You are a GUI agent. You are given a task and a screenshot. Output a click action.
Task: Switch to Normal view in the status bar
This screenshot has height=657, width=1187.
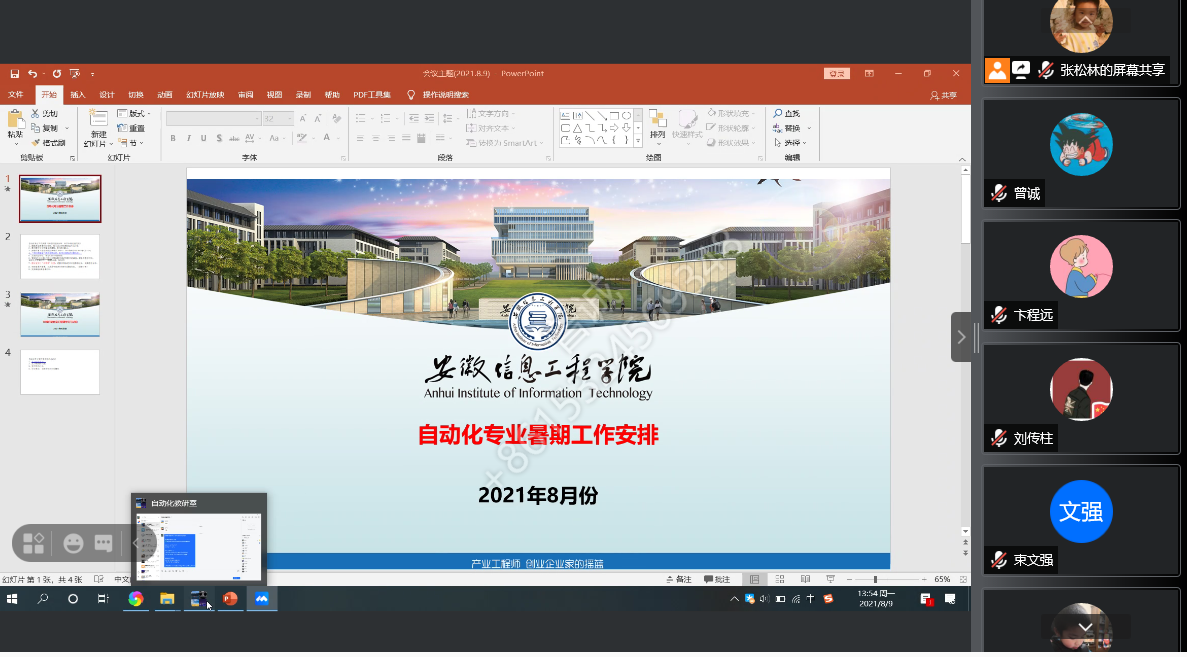(754, 580)
